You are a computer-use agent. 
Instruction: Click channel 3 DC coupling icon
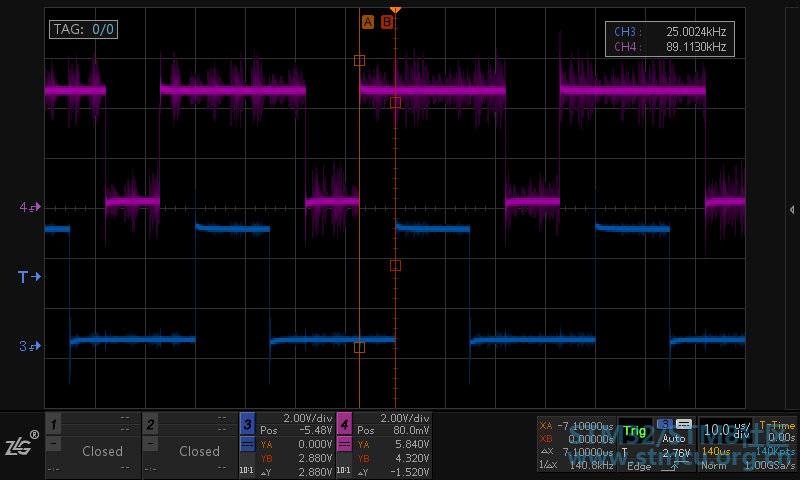(x=247, y=444)
